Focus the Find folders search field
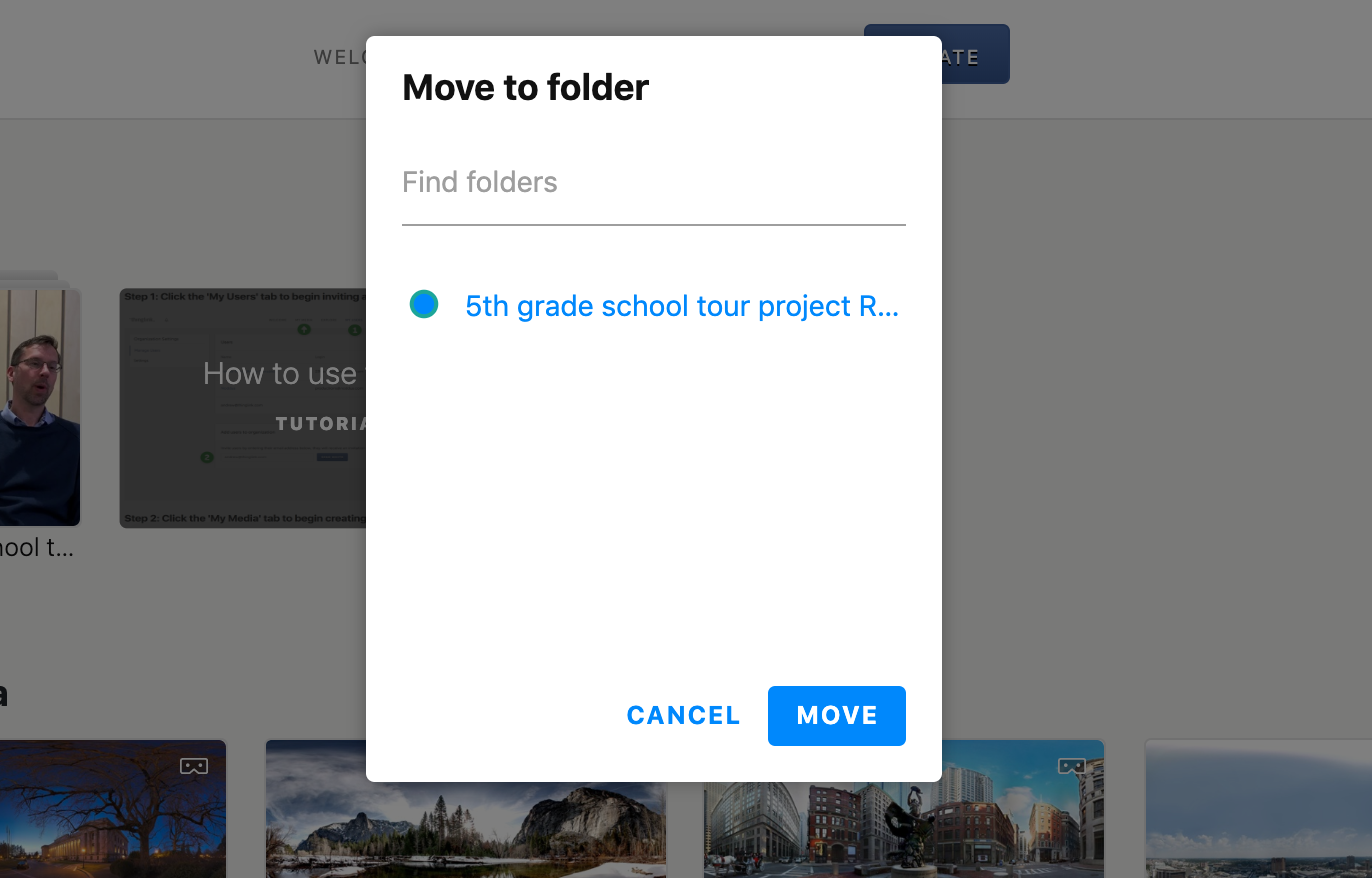This screenshot has height=878, width=1372. point(654,183)
